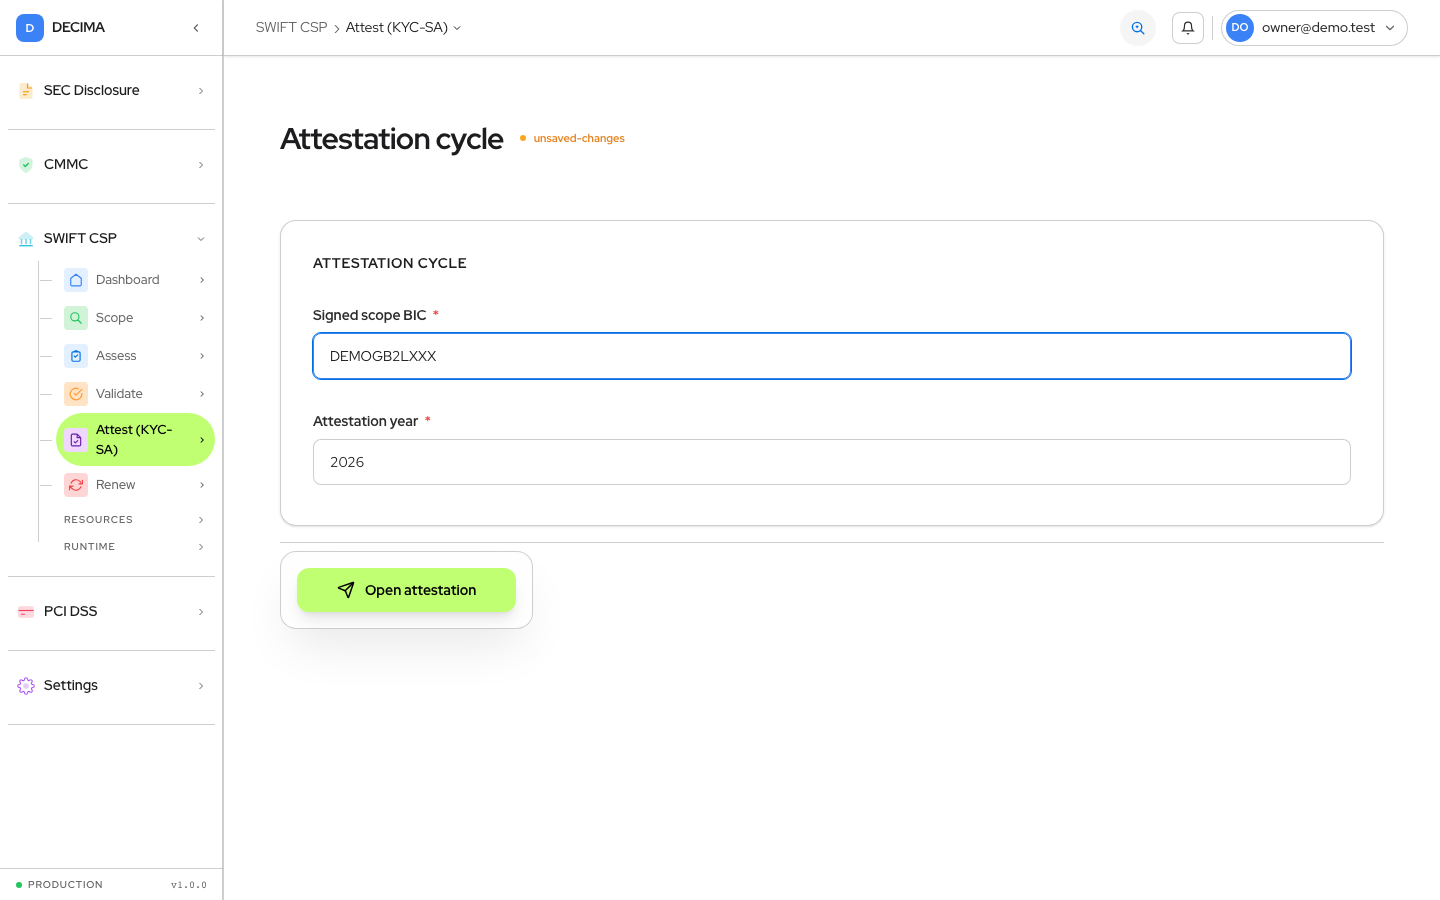The image size is (1440, 900).
Task: Select the Renew nav item
Action: click(x=135, y=485)
